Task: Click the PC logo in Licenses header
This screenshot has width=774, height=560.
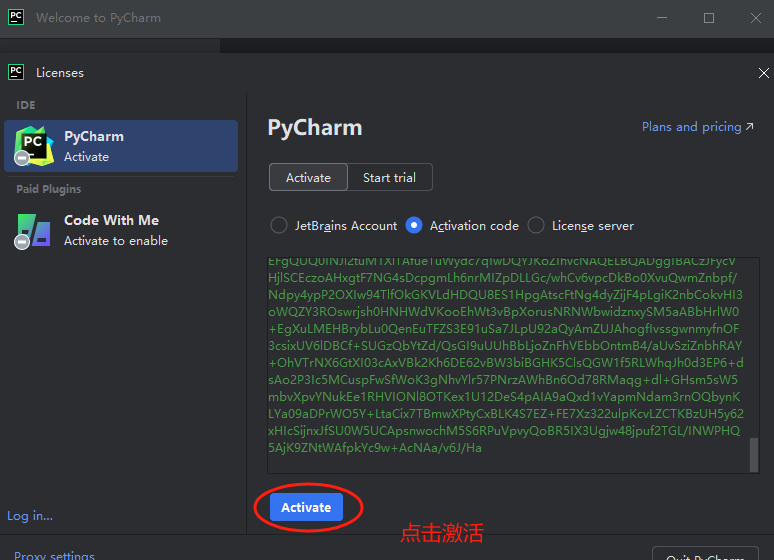Action: [16, 72]
